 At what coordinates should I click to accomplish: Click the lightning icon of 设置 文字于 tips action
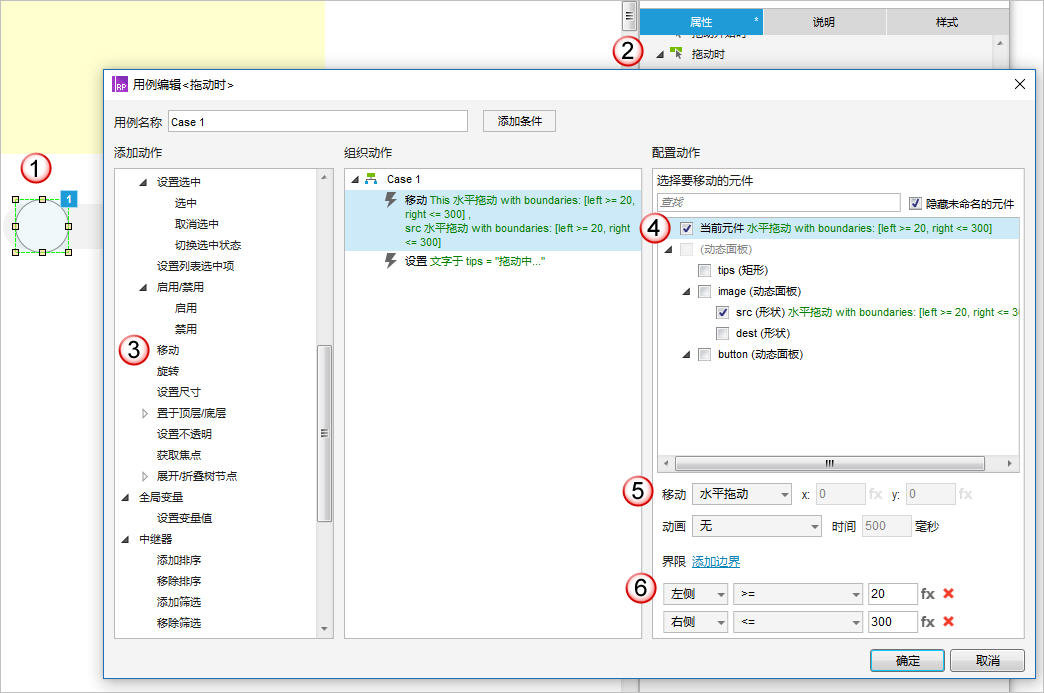click(391, 261)
